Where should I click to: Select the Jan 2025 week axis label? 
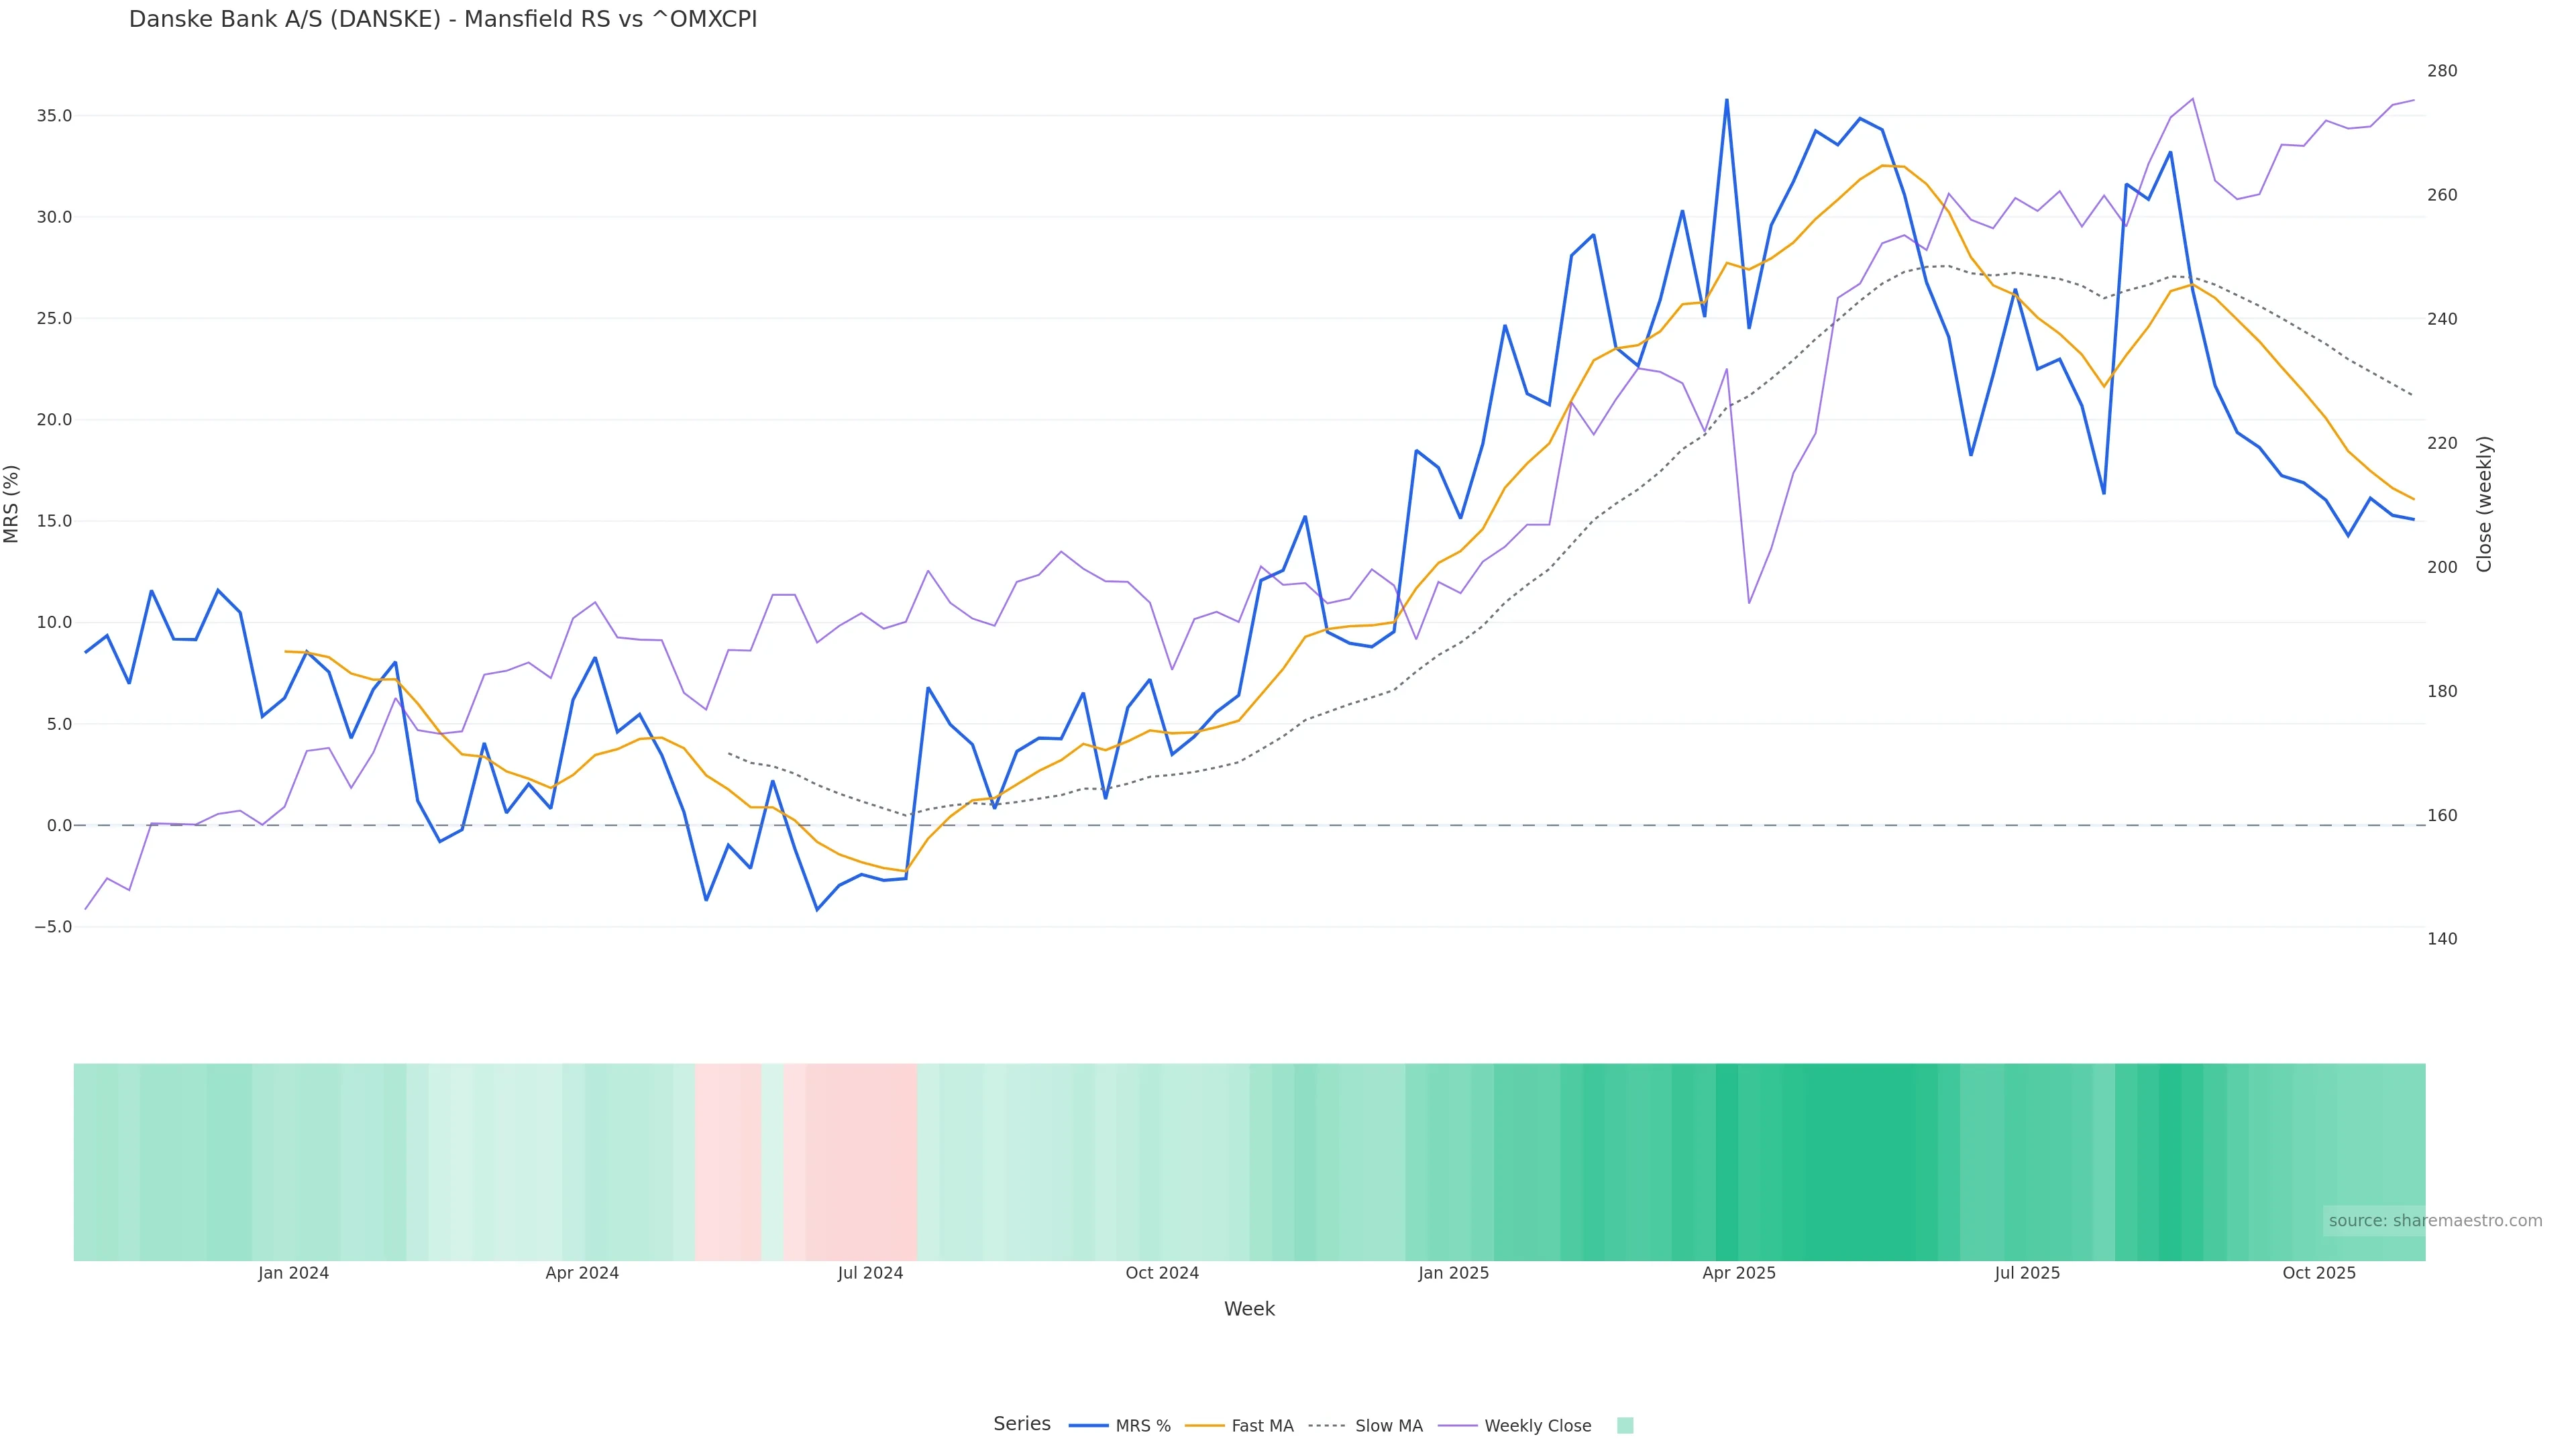pyautogui.click(x=1453, y=1273)
